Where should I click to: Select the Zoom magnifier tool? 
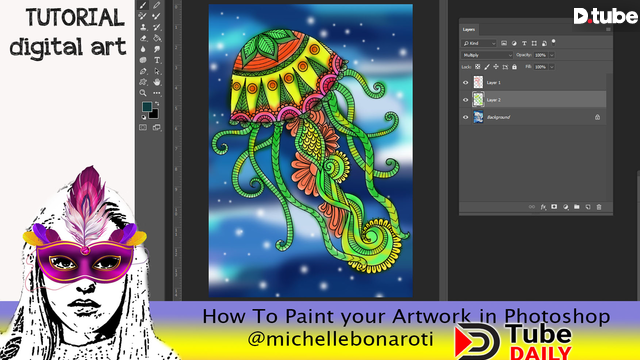(x=143, y=93)
